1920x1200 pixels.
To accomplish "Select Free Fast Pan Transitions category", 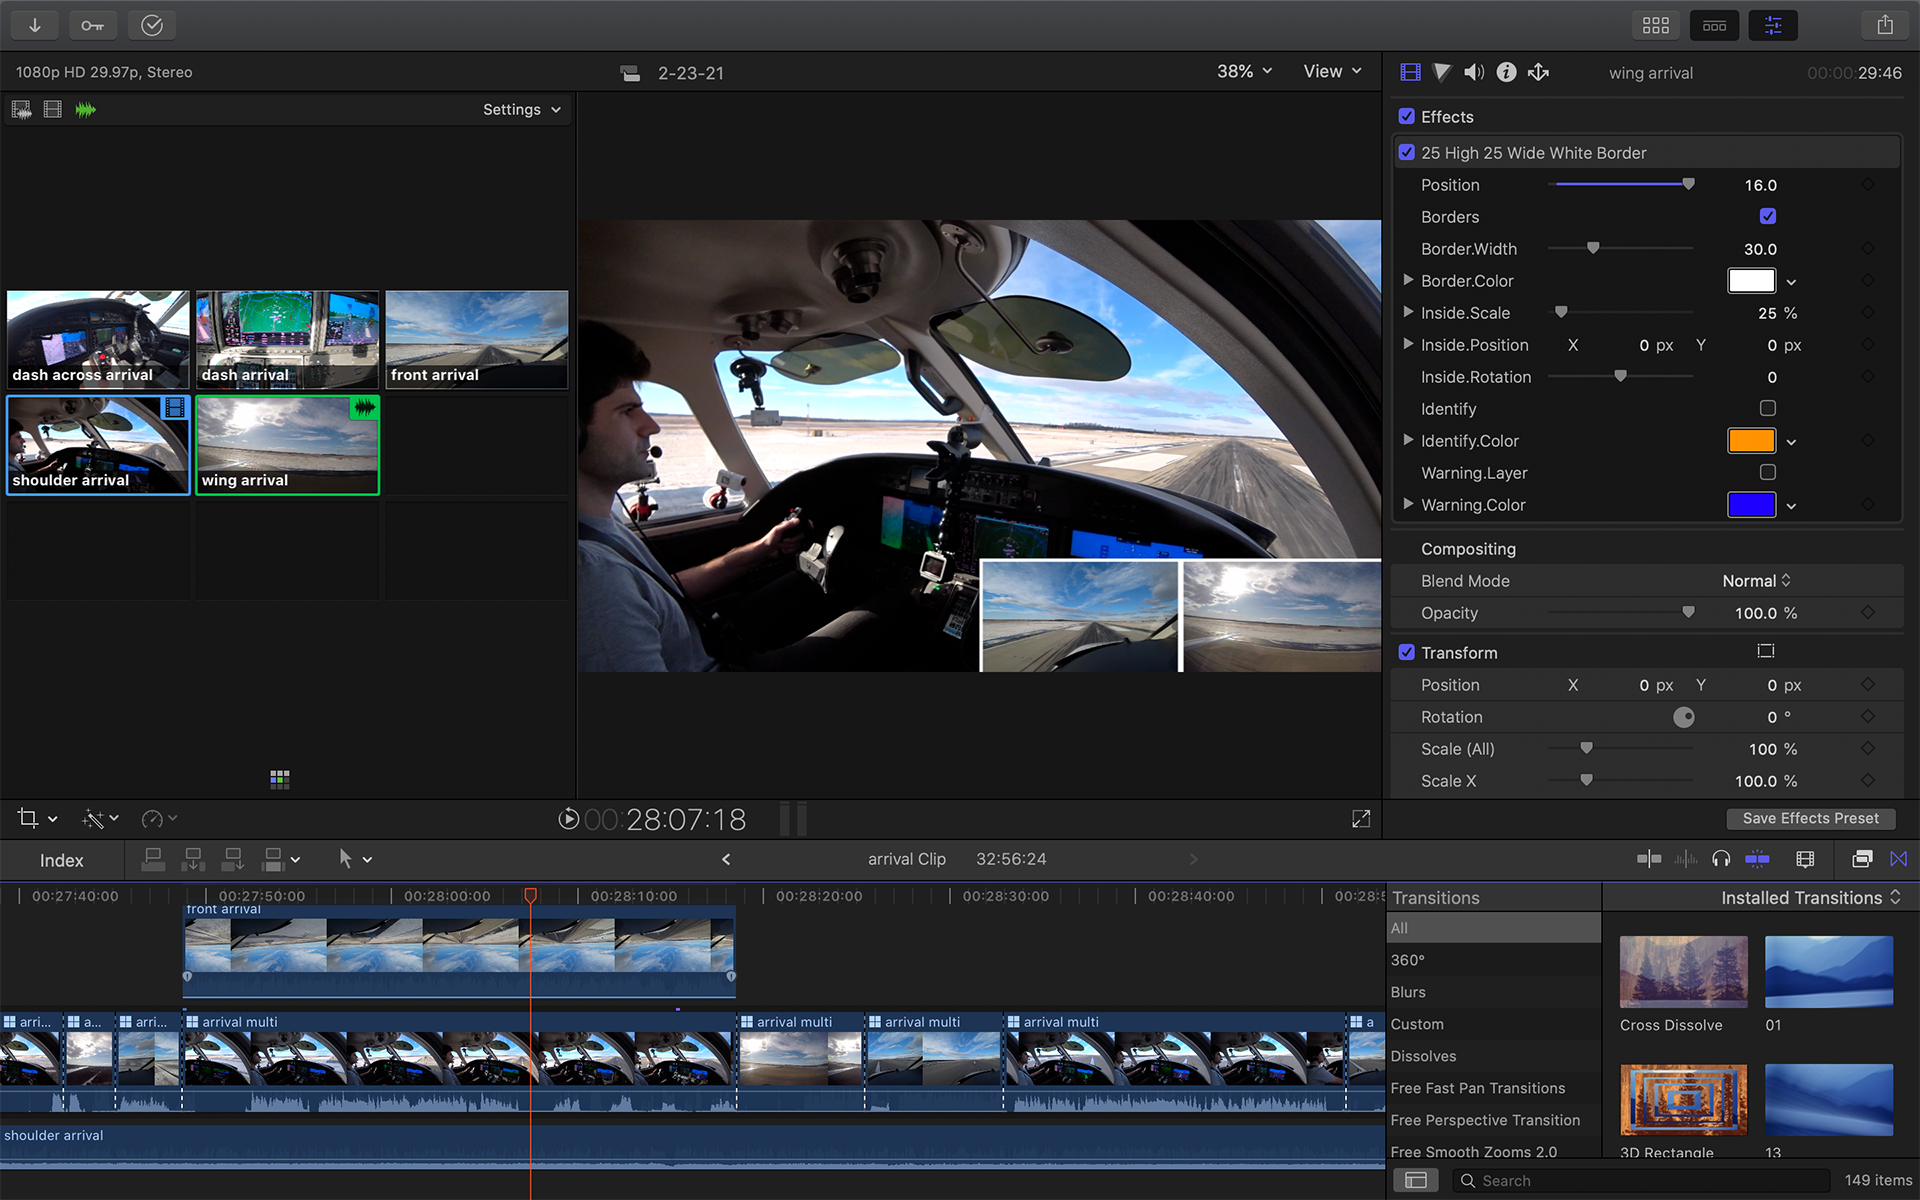I will point(1494,1088).
